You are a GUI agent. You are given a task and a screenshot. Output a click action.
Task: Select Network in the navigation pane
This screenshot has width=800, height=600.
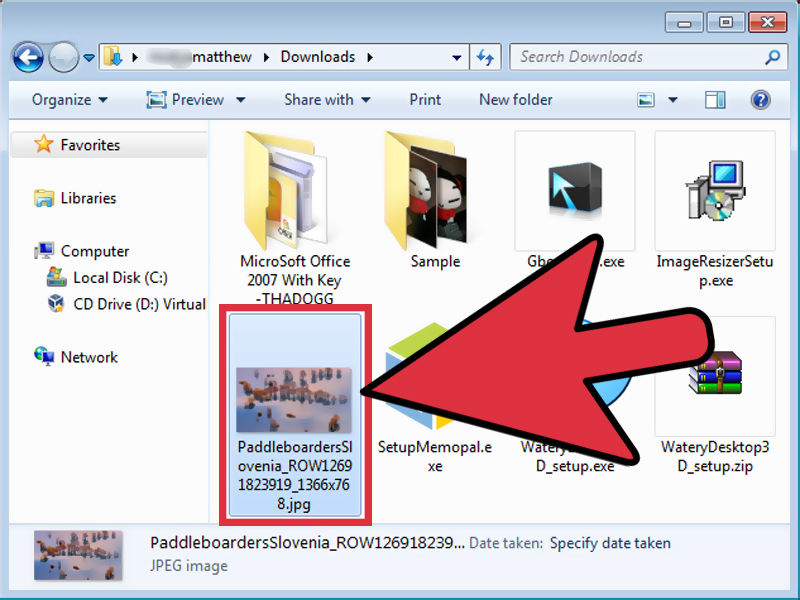(89, 357)
